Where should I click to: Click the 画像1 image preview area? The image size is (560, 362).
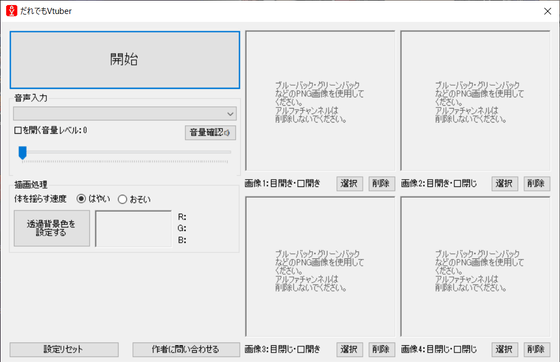pos(320,101)
